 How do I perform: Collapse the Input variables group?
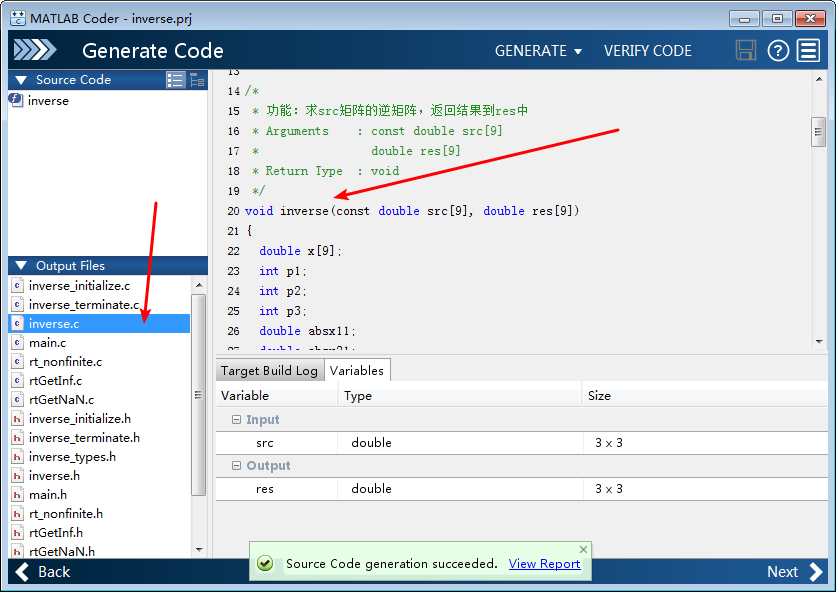tap(236, 420)
